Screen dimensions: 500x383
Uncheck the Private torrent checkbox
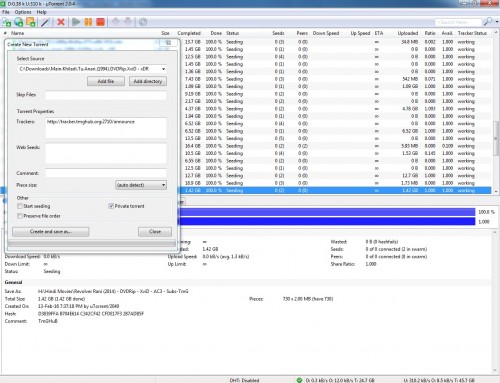pyautogui.click(x=111, y=206)
